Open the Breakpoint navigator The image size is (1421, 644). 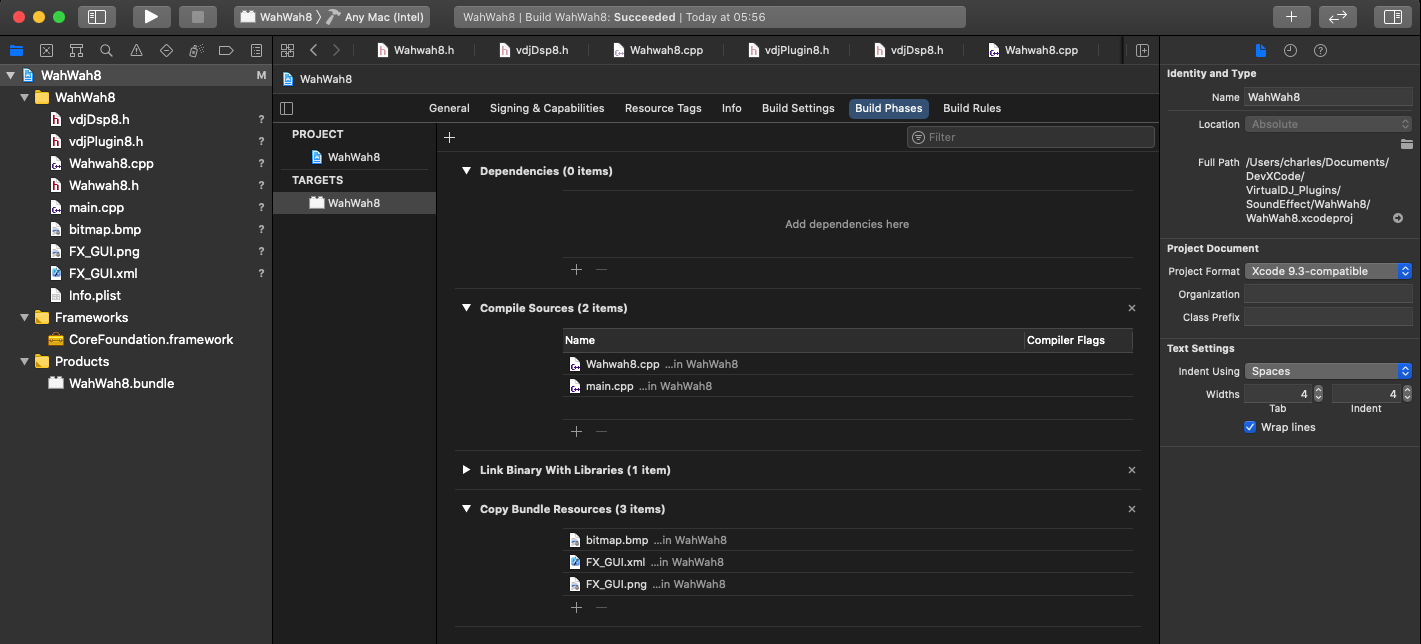coord(226,50)
